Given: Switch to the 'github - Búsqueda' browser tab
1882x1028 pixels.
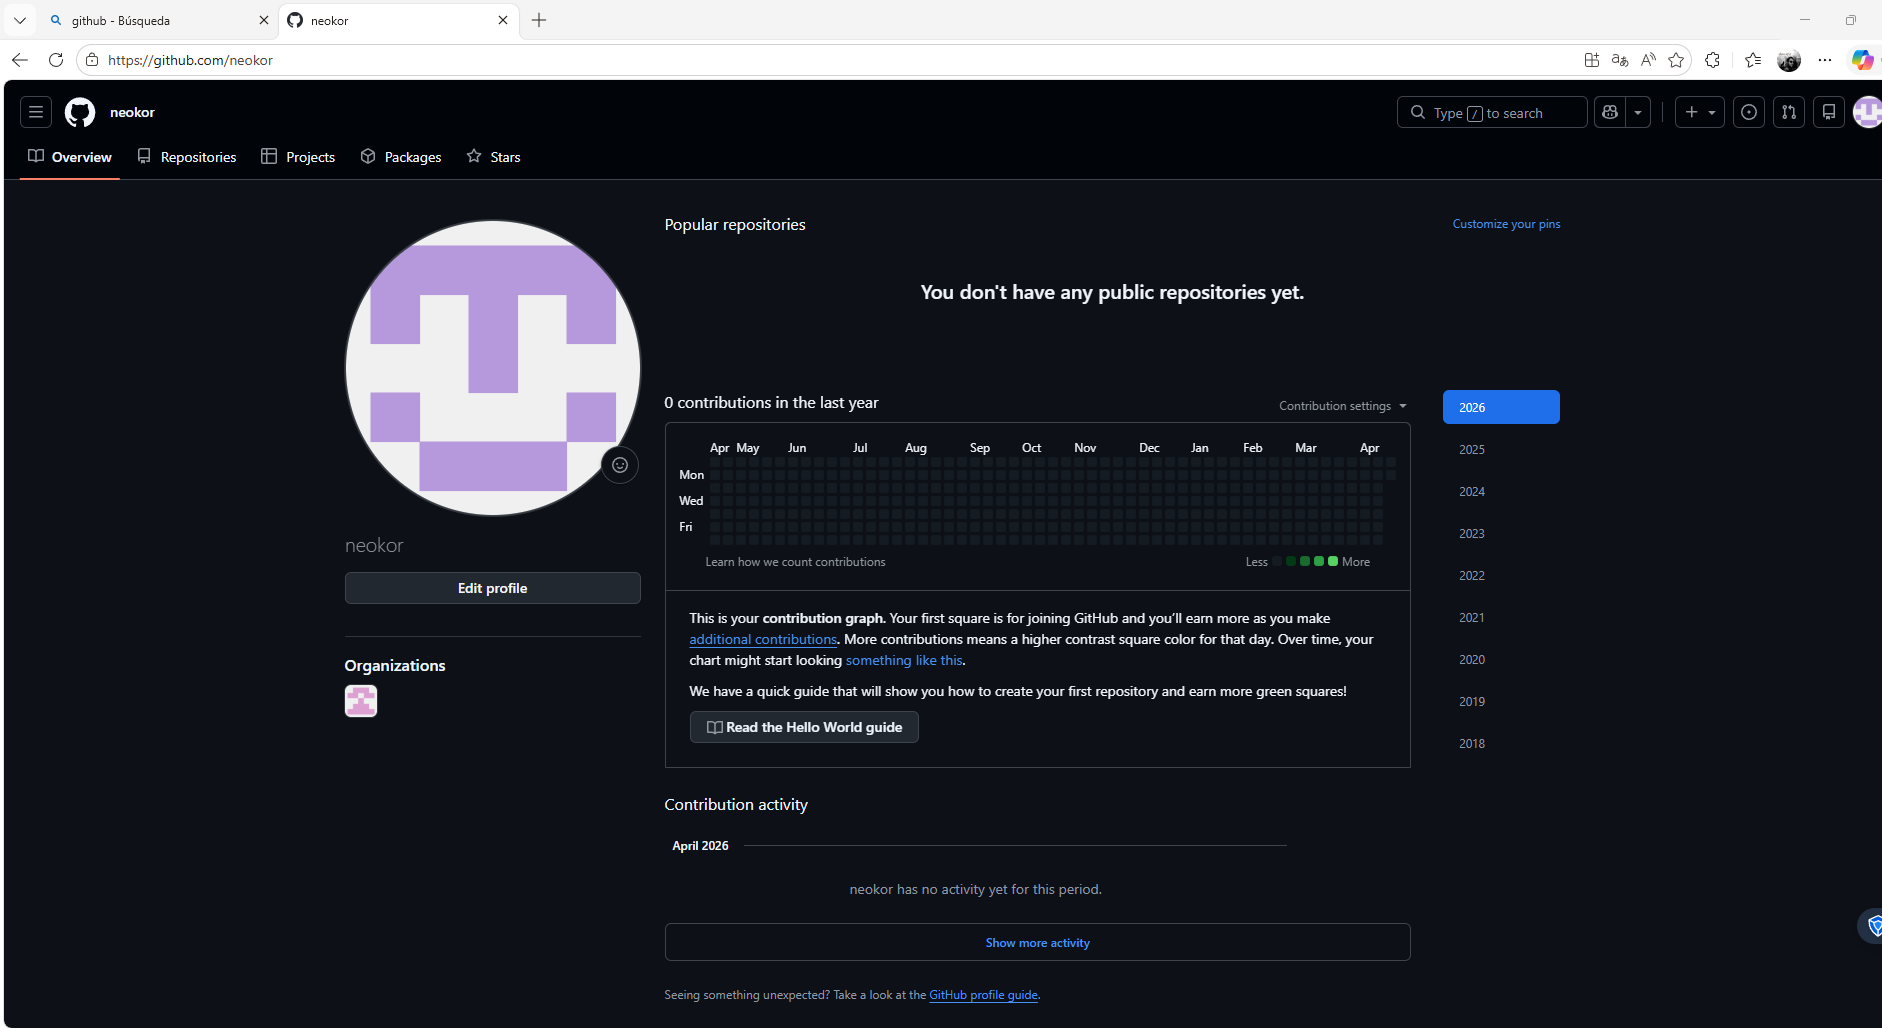Looking at the screenshot, I should 158,20.
